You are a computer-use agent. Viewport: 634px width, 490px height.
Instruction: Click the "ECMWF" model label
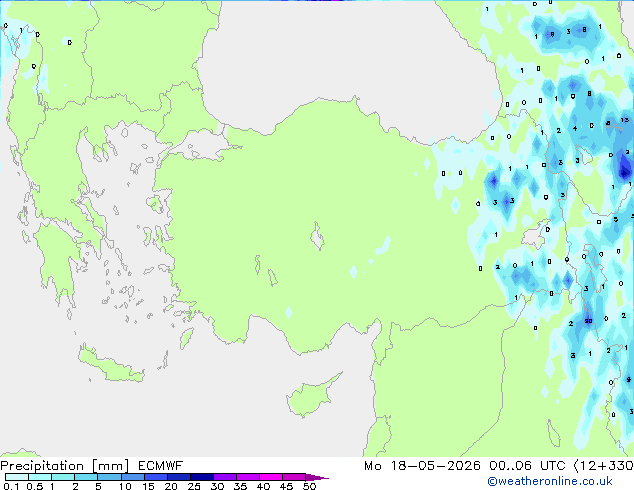tap(161, 466)
